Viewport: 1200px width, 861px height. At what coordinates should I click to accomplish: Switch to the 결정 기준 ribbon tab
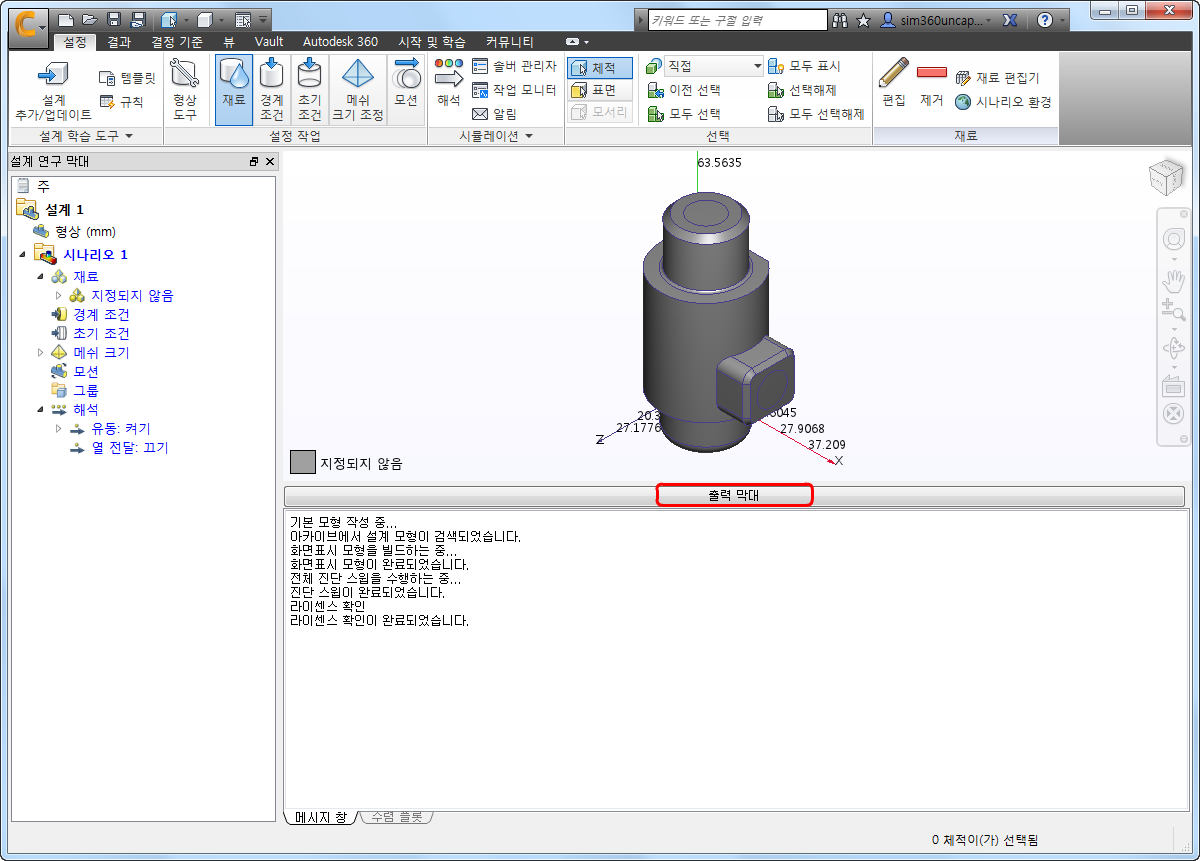pos(177,42)
